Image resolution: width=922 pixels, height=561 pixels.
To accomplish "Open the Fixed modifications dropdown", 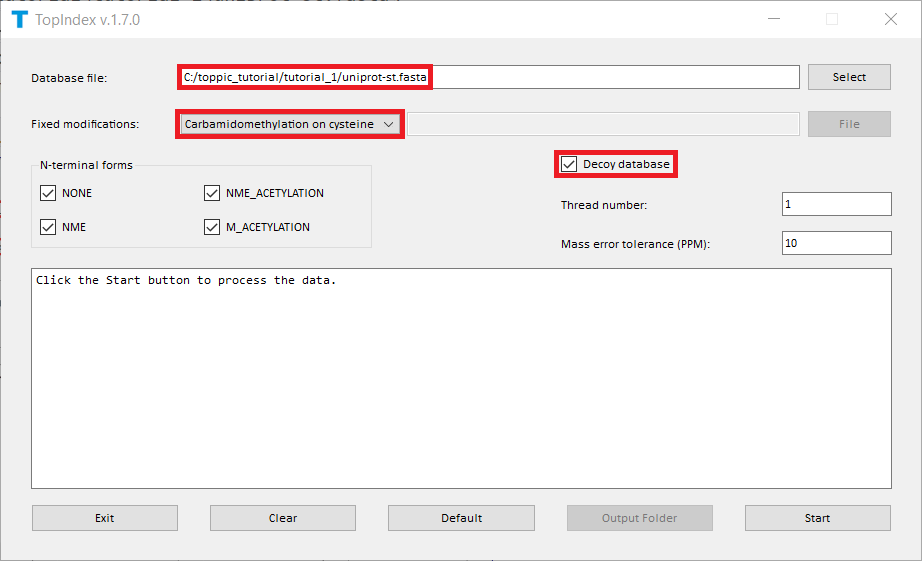I will tap(290, 124).
